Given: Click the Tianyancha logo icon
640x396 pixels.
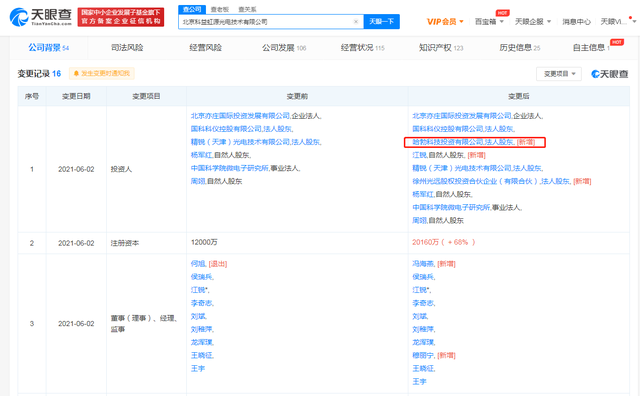Looking at the screenshot, I should coord(19,17).
